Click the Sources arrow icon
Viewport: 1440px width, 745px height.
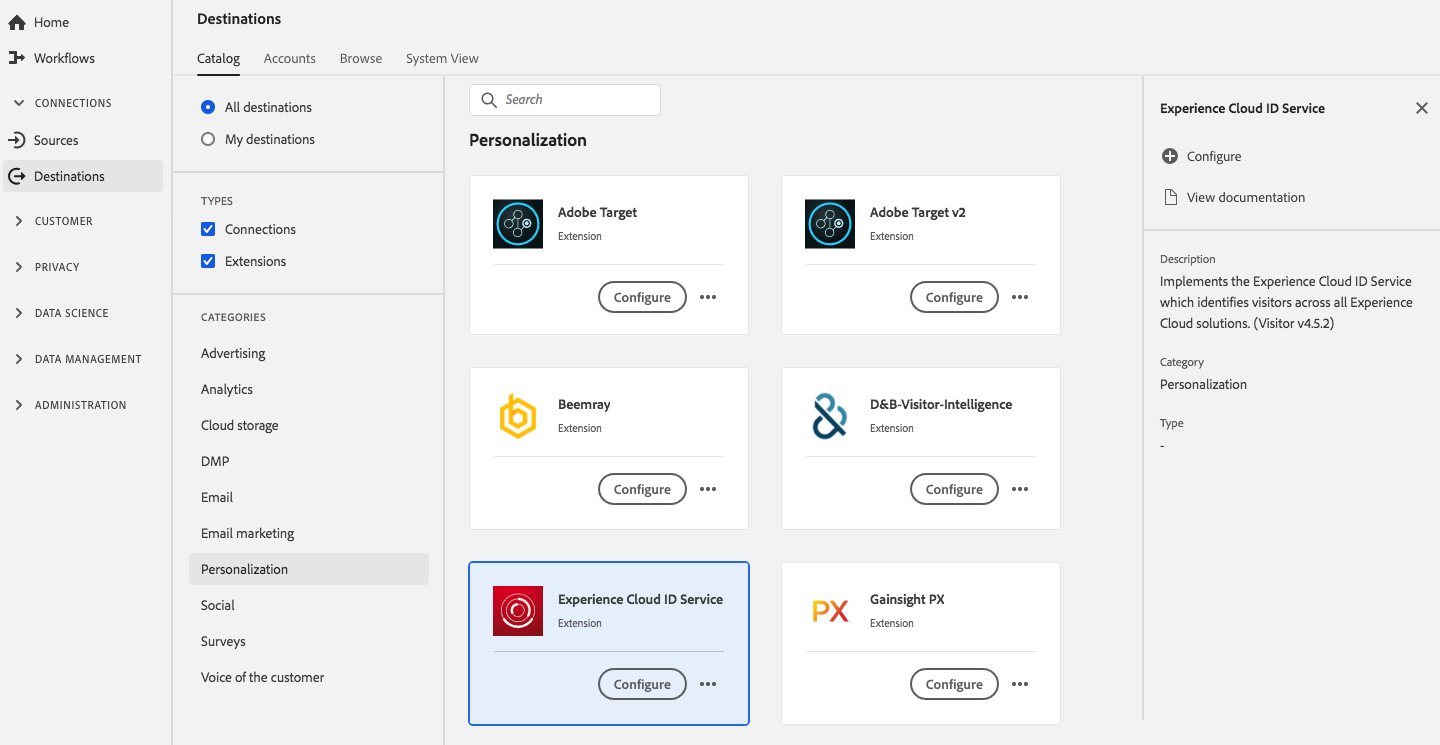tap(16, 140)
